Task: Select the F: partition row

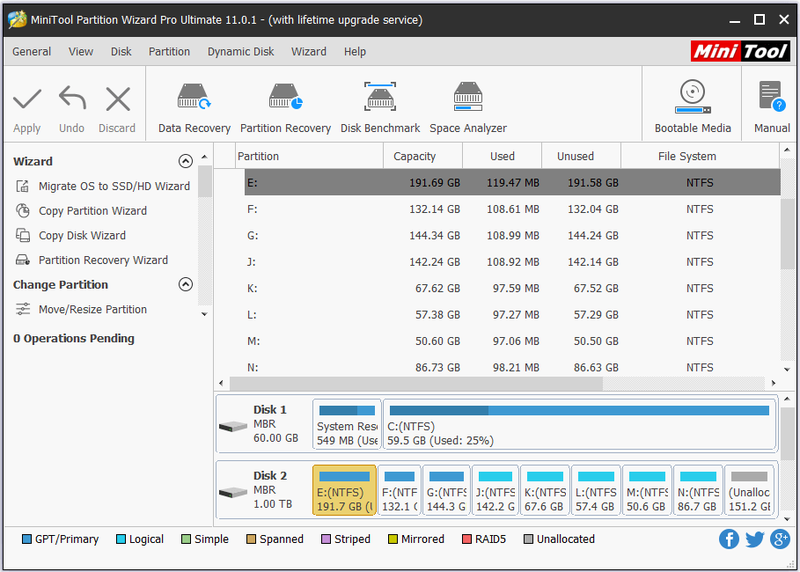Action: pyautogui.click(x=512, y=209)
